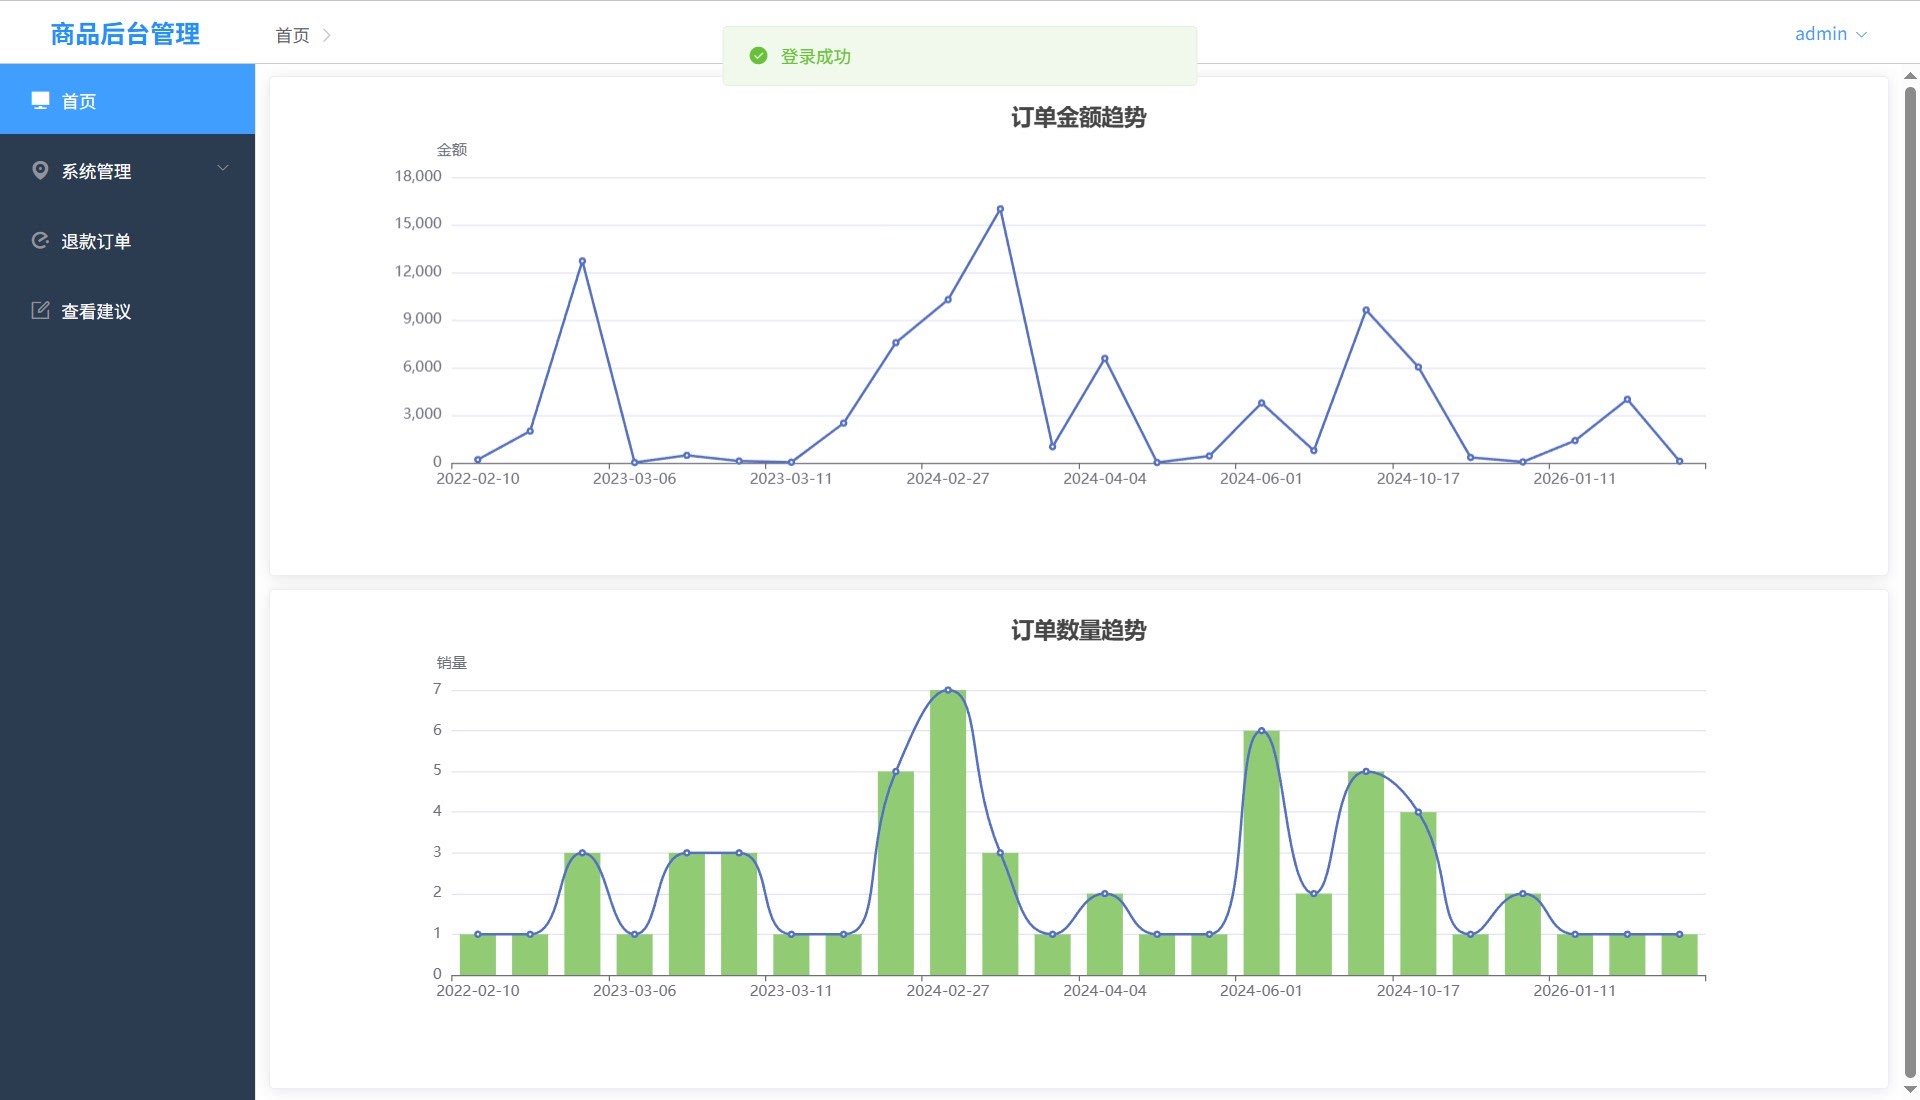Click the refund icon beside 退款订单

40,240
